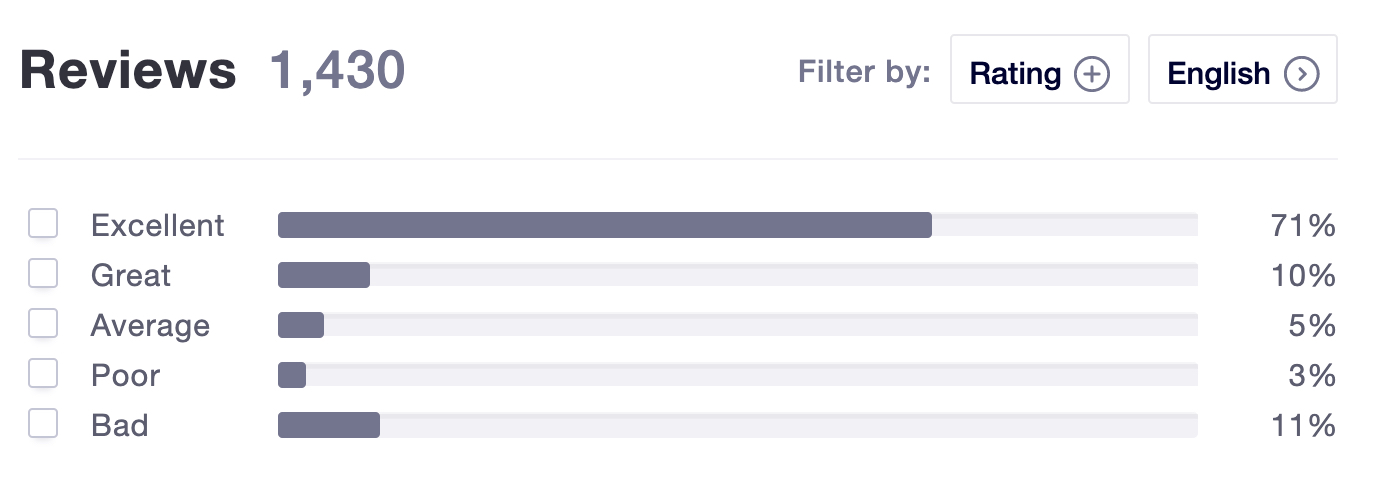This screenshot has width=1378, height=486.
Task: Click the Excellent rating label
Action: (x=158, y=226)
